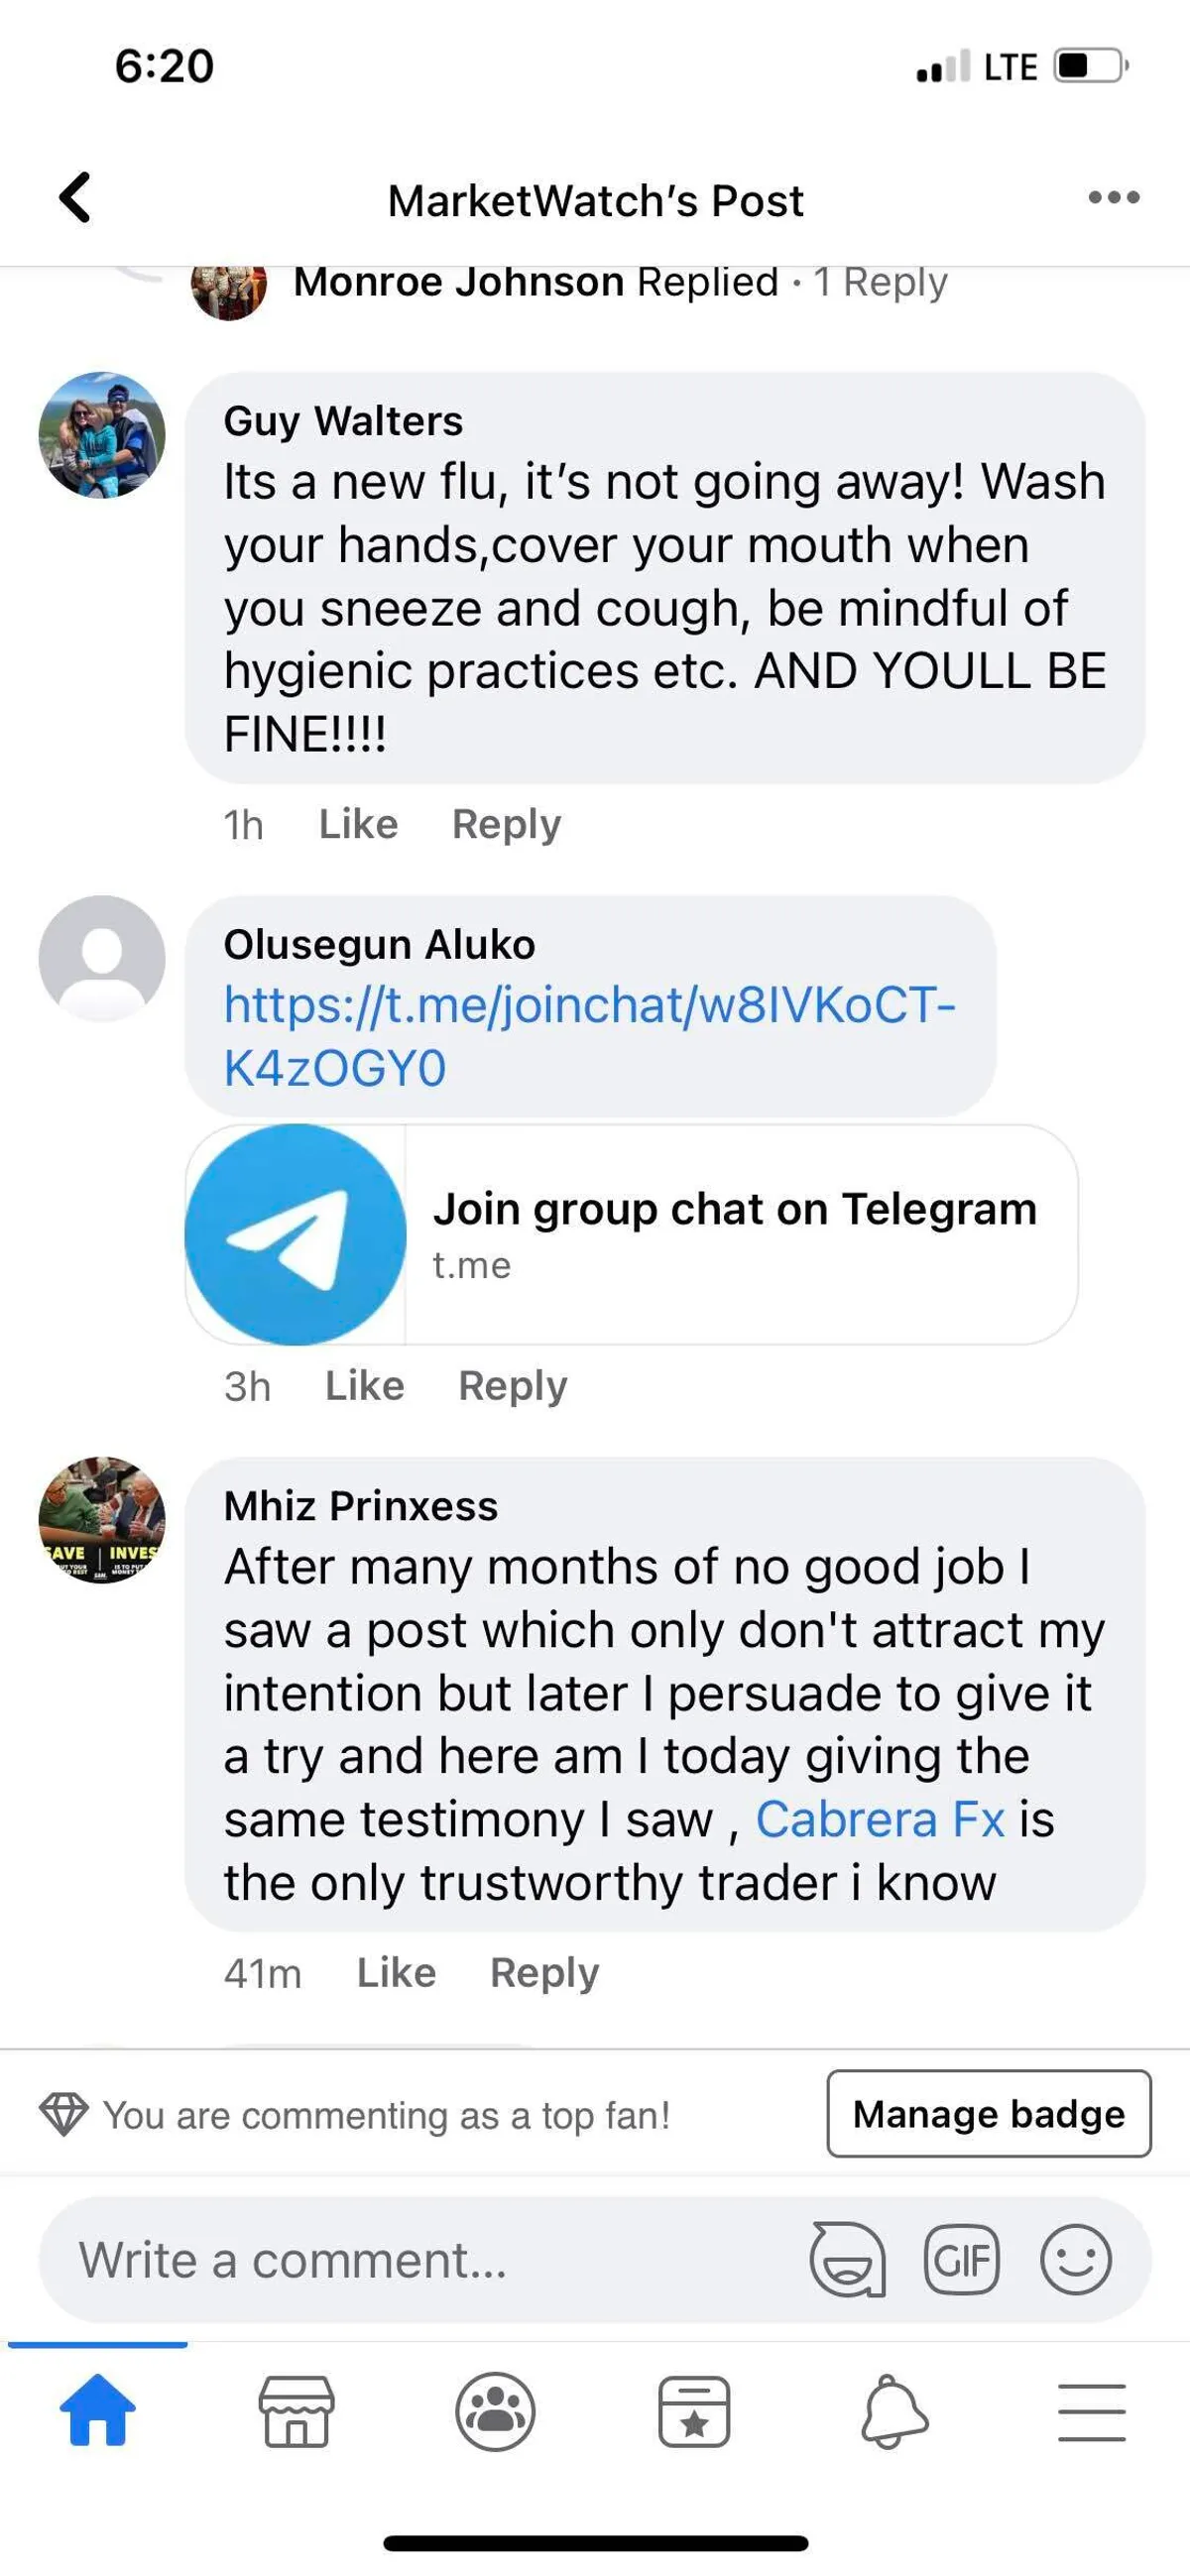Open the Notifications bell
This screenshot has height=2576, width=1190.
[x=893, y=2410]
